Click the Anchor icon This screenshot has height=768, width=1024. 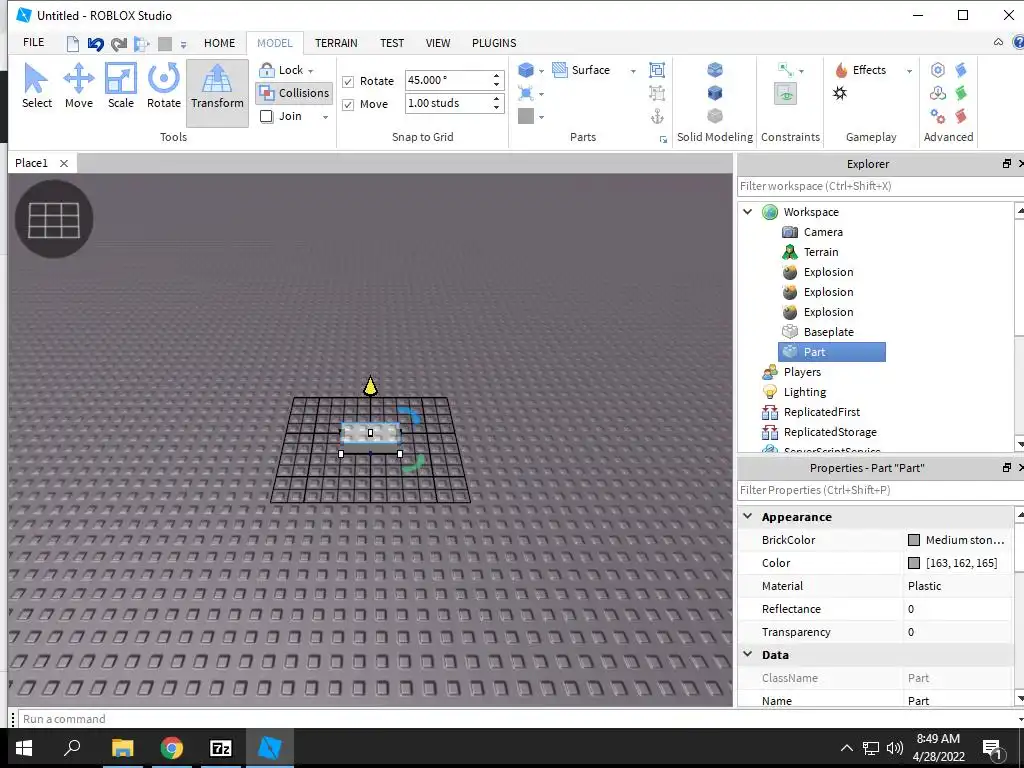(657, 116)
